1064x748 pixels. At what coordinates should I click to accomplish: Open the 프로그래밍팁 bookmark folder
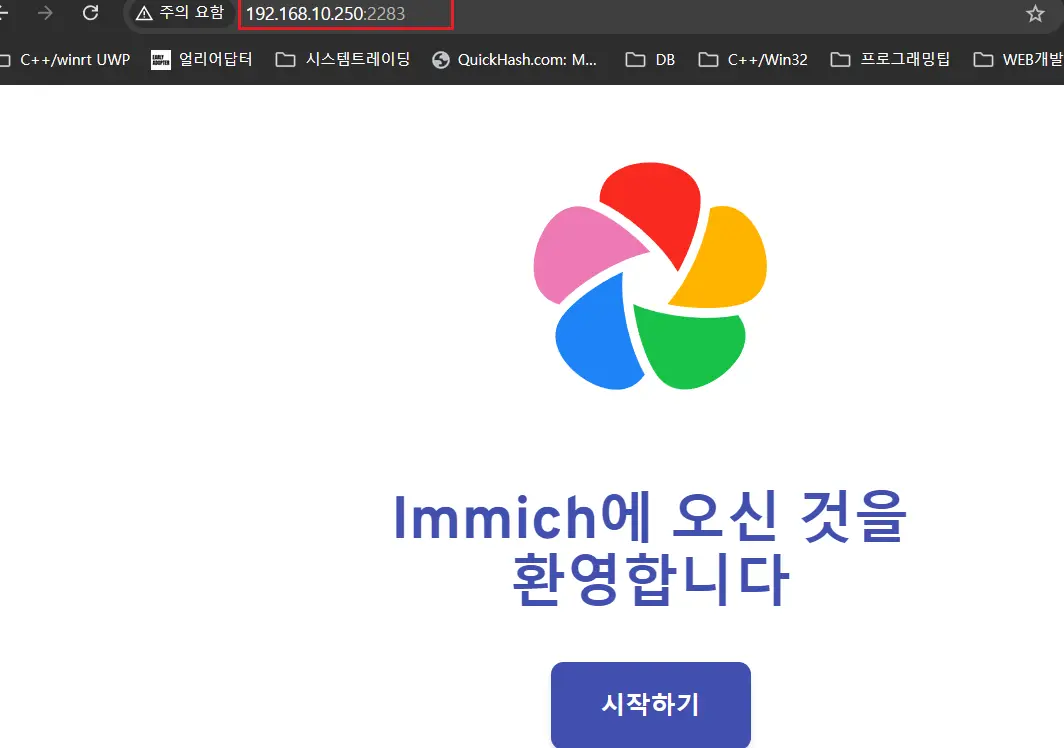tap(890, 60)
